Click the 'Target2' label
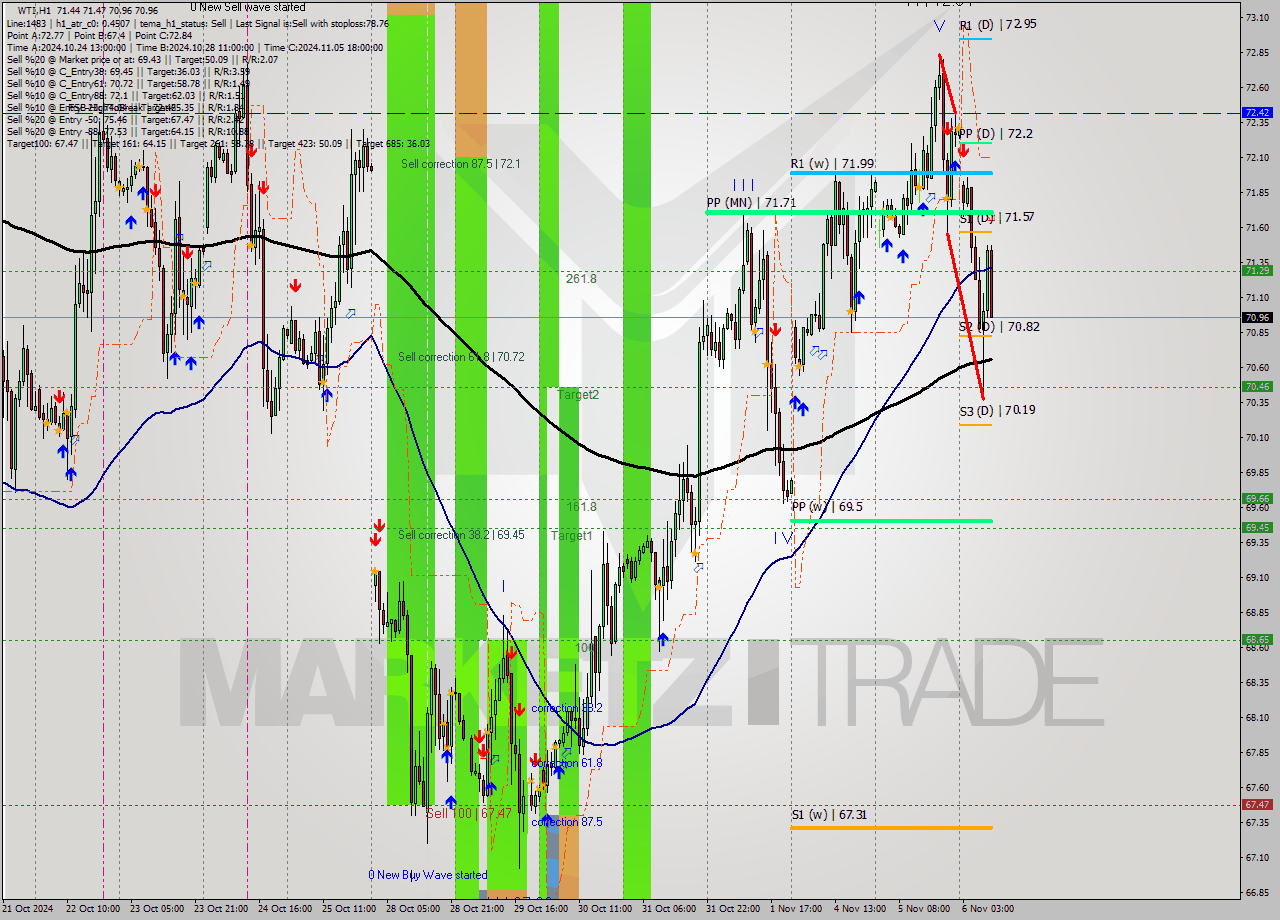 (578, 395)
